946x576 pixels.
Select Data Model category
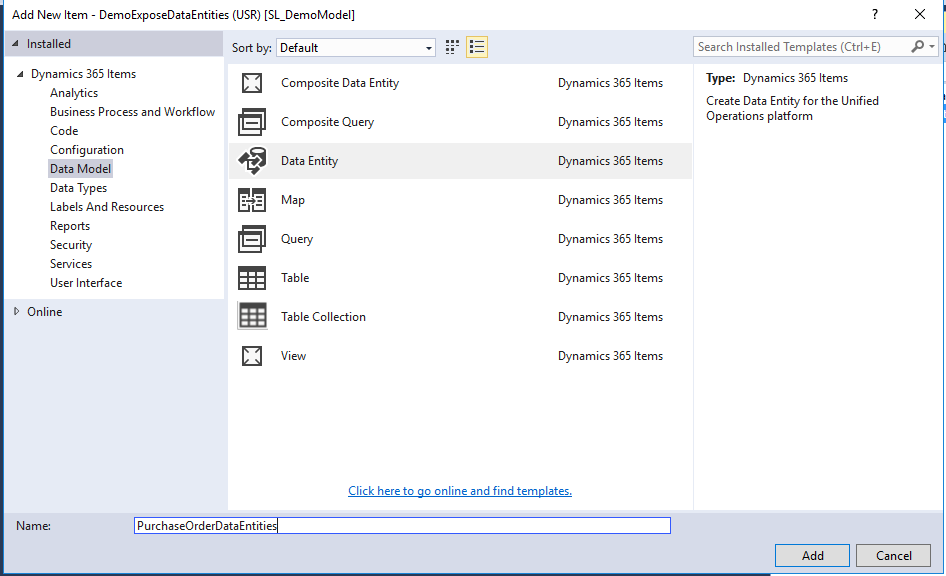(80, 169)
